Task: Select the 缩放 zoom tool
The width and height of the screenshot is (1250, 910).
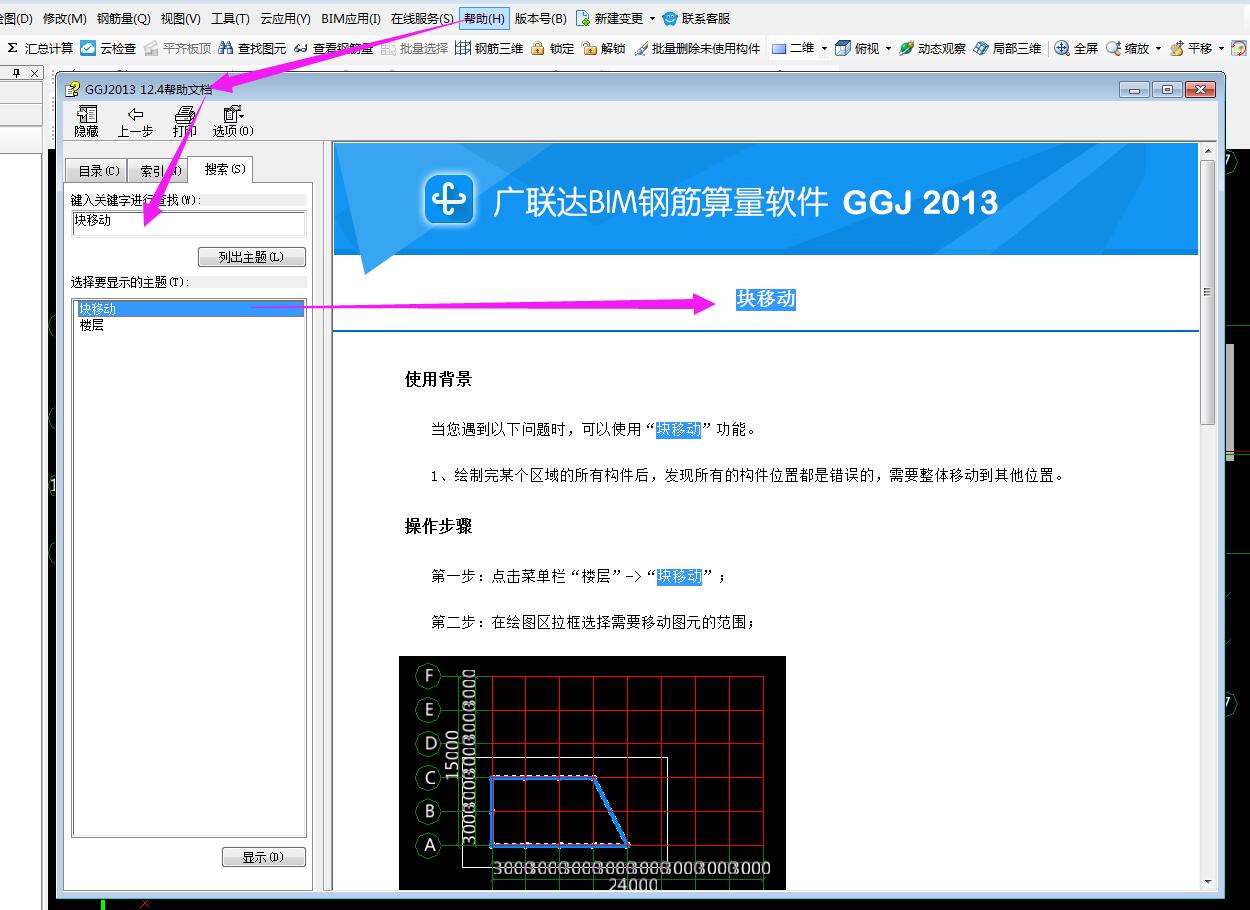Action: coord(1127,48)
